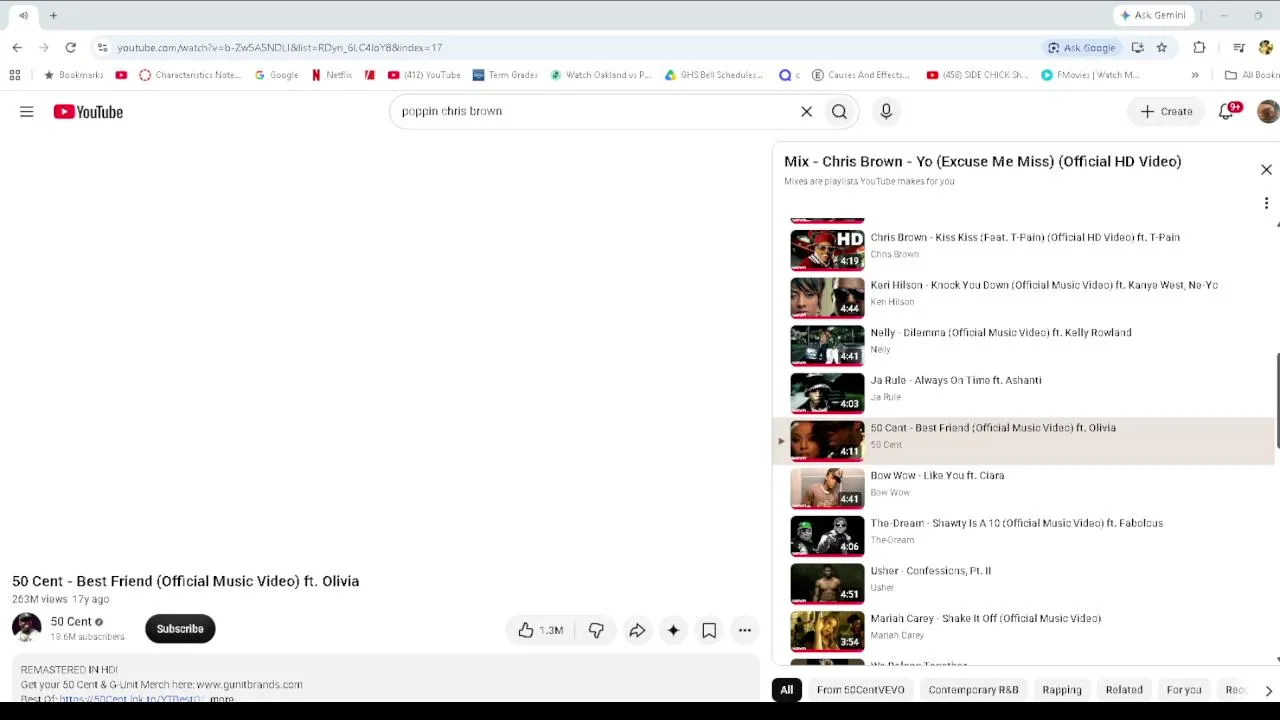
Task: Show more bookmarks with the double chevron
Action: pos(1195,75)
